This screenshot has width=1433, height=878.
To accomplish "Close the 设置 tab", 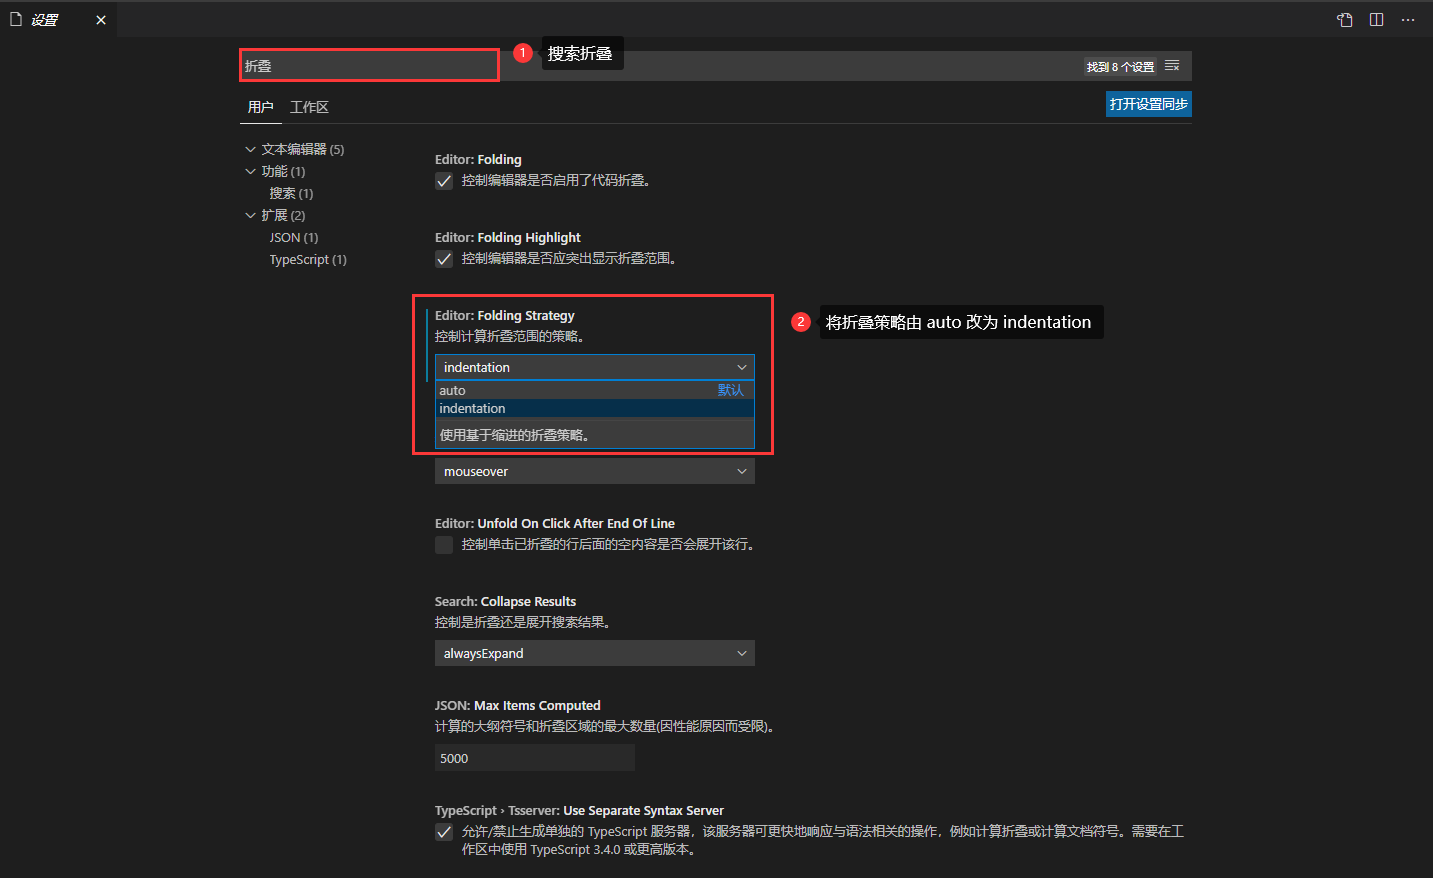I will tap(101, 20).
